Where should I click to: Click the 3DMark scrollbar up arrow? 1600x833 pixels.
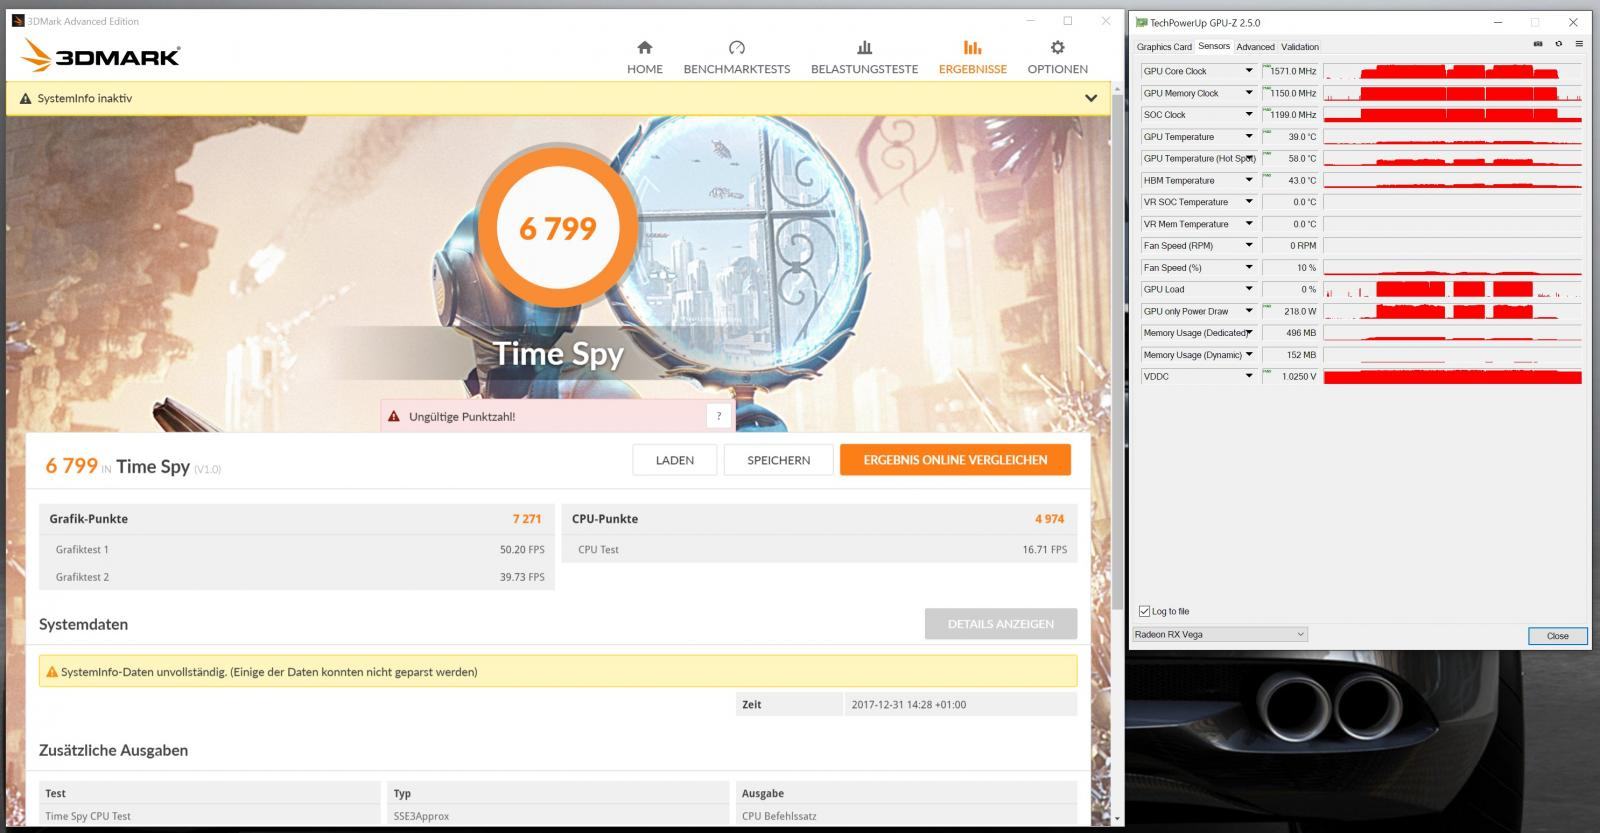(x=1117, y=89)
